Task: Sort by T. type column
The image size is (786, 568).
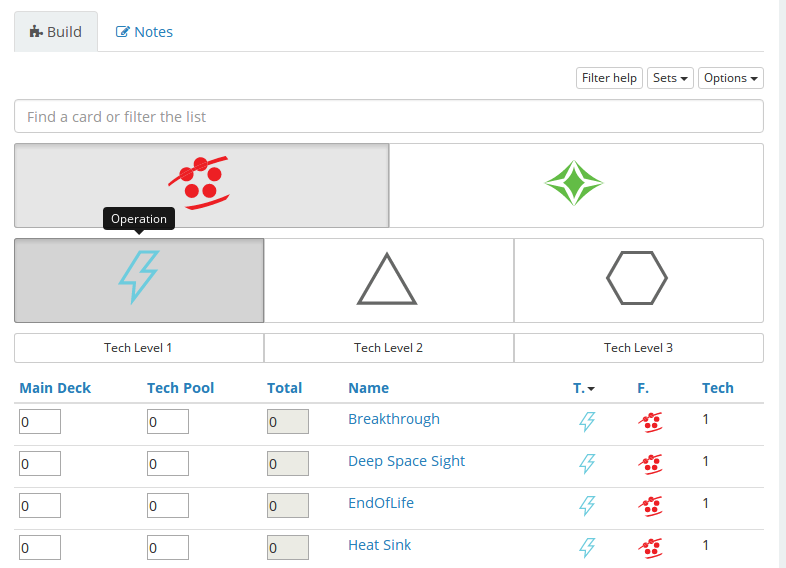Action: pos(583,388)
